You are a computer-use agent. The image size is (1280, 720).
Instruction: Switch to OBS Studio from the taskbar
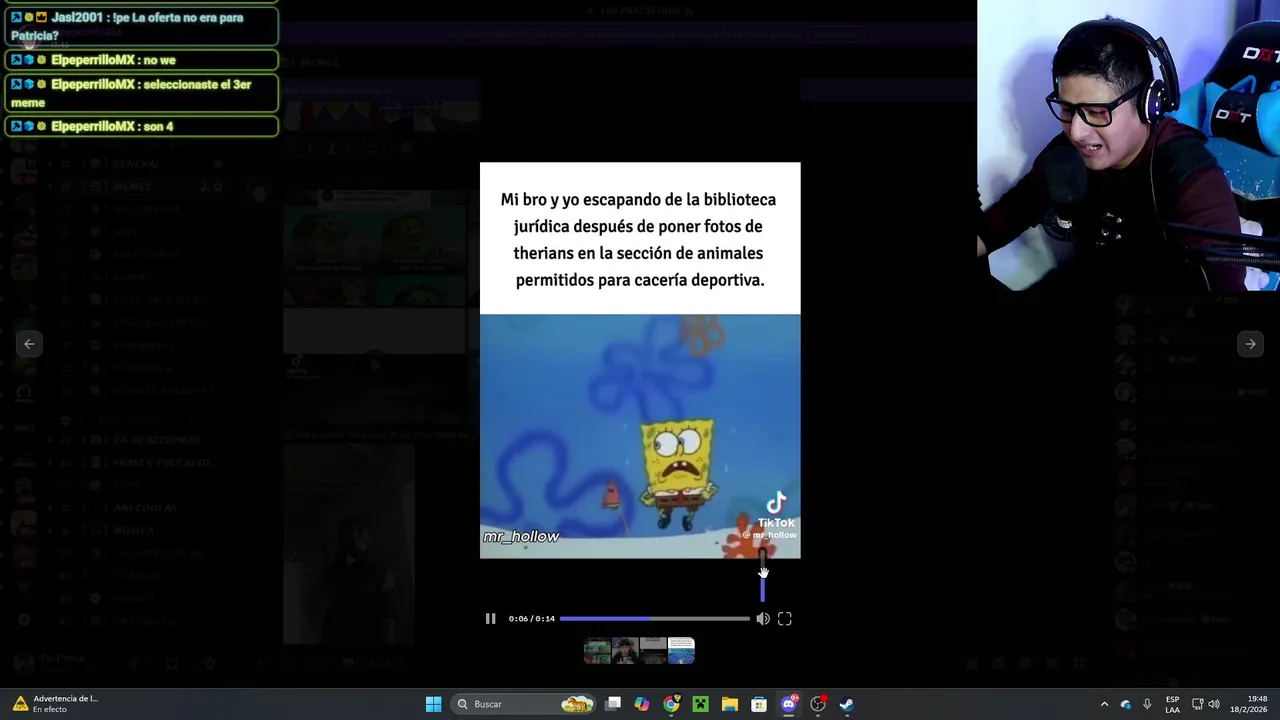tap(818, 704)
